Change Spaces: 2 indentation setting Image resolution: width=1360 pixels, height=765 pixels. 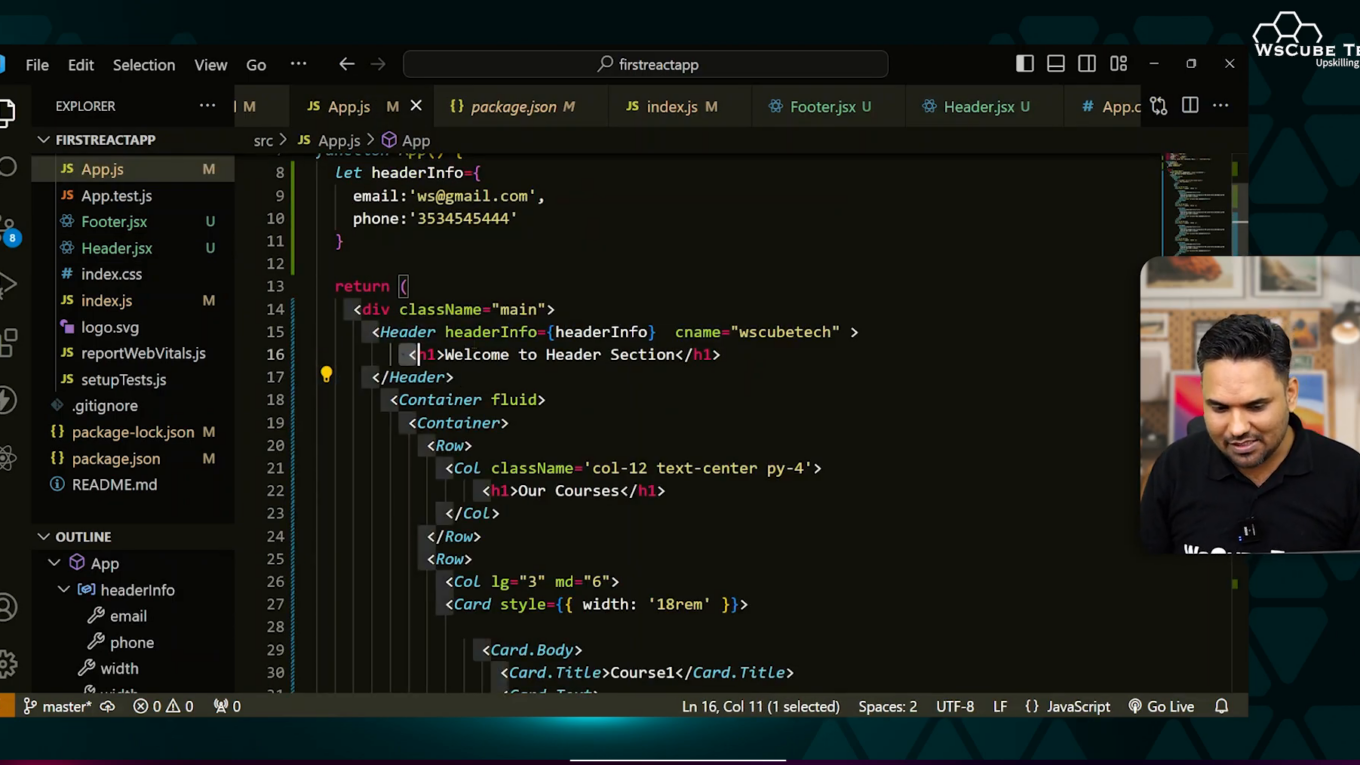point(887,706)
